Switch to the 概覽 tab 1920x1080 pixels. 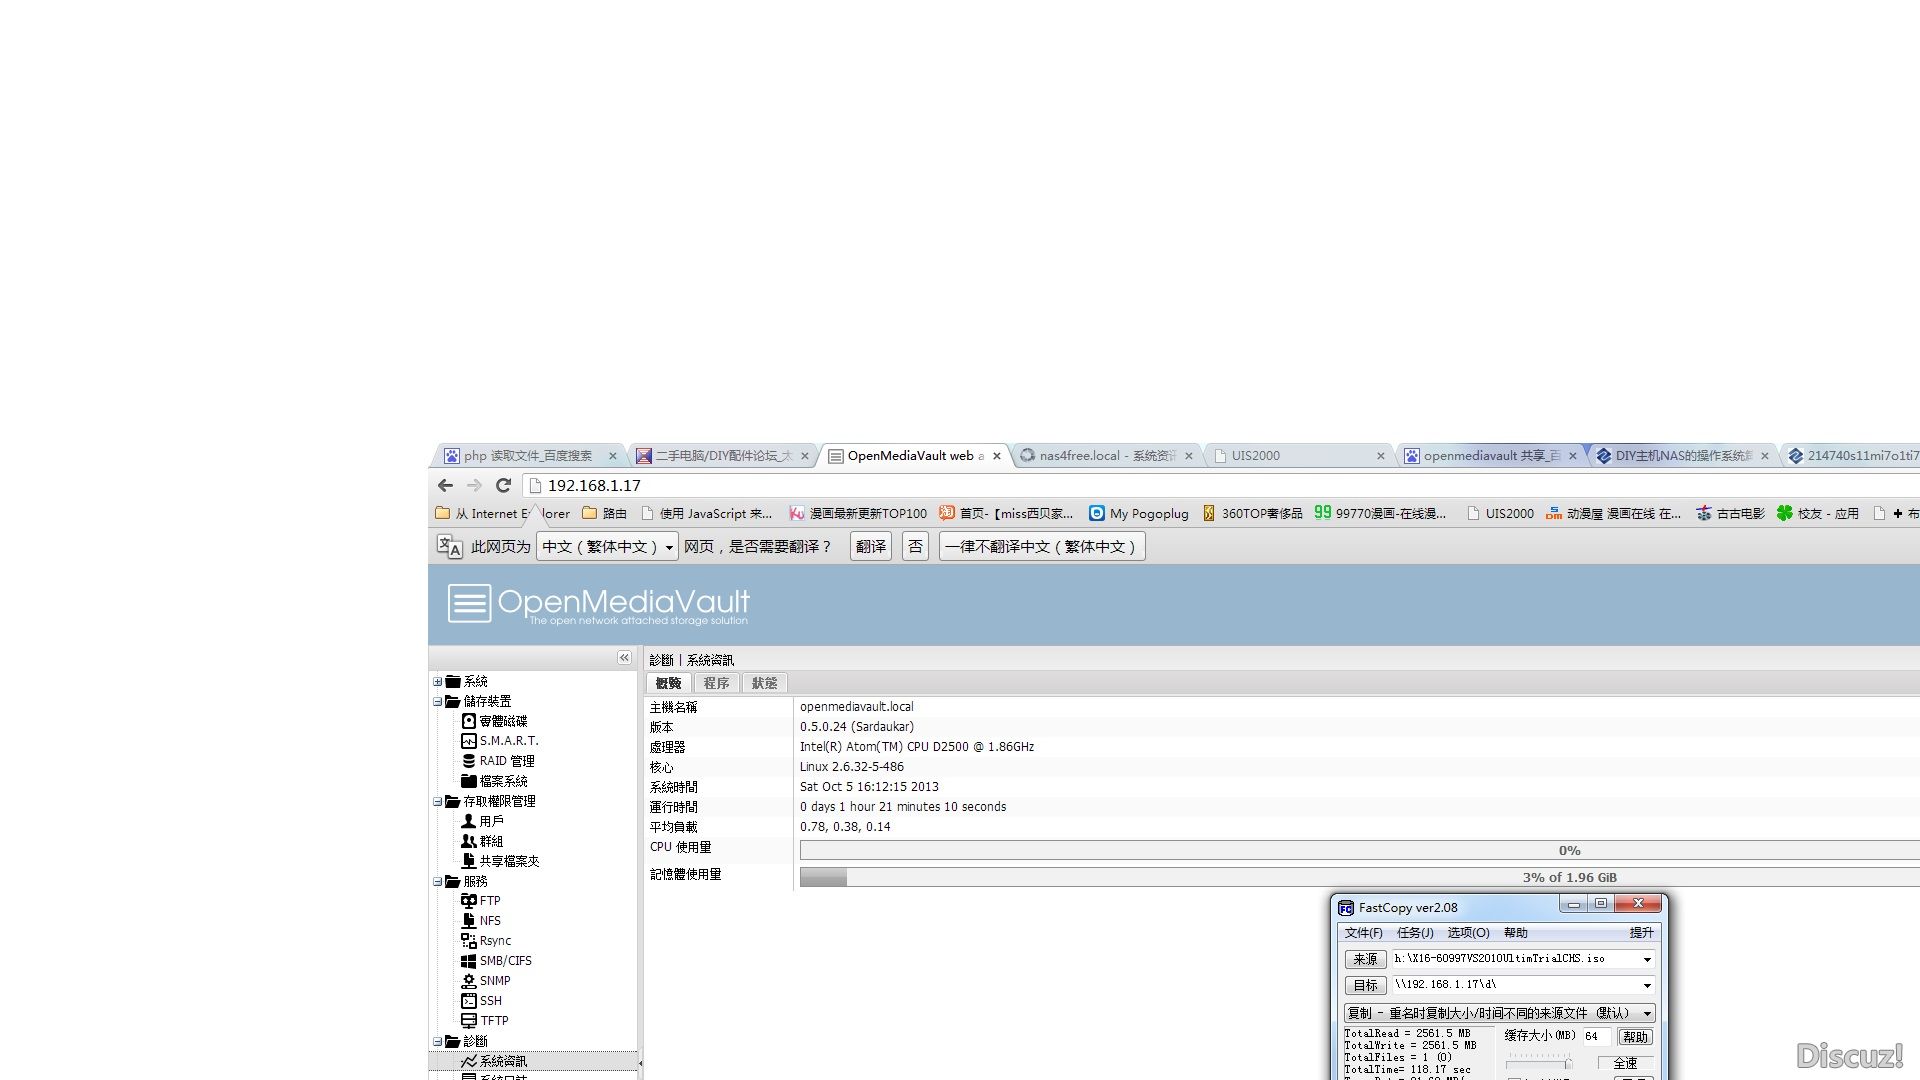(668, 683)
